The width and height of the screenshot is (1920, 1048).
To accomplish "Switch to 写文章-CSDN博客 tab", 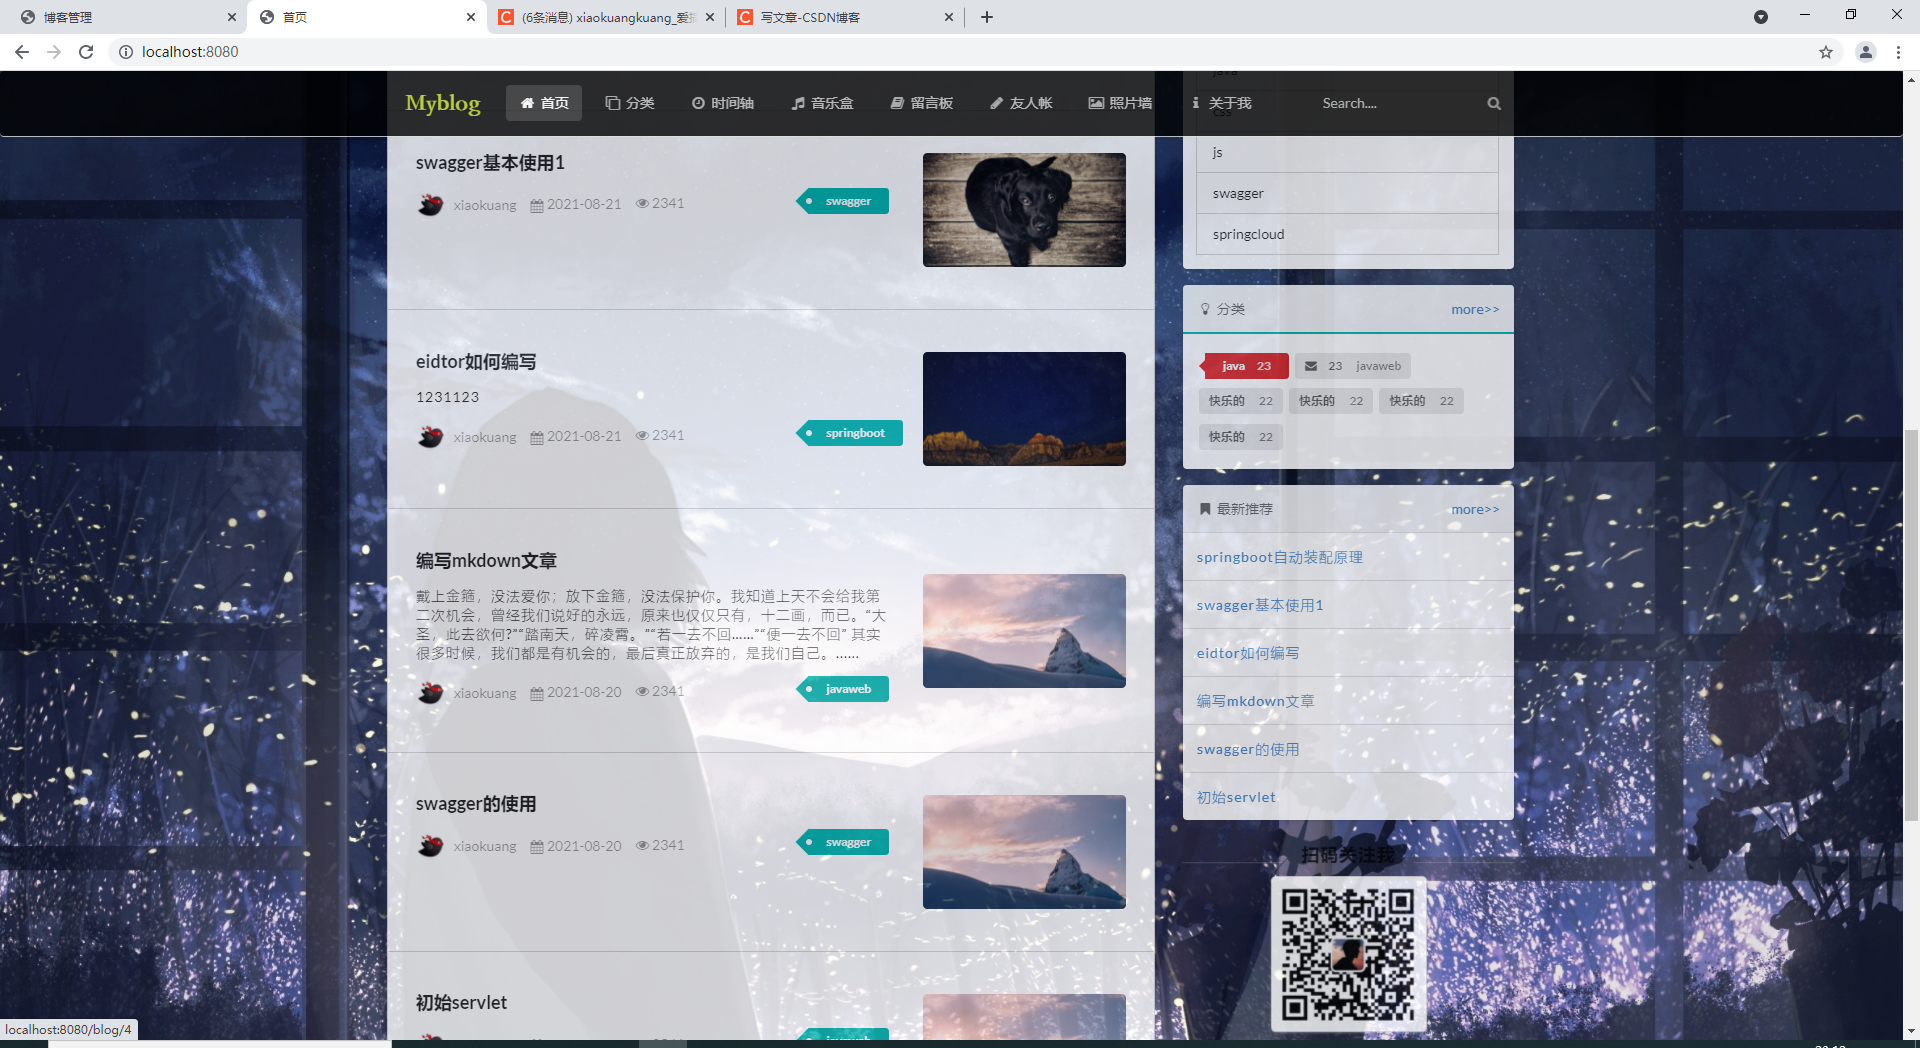I will pyautogui.click(x=845, y=17).
